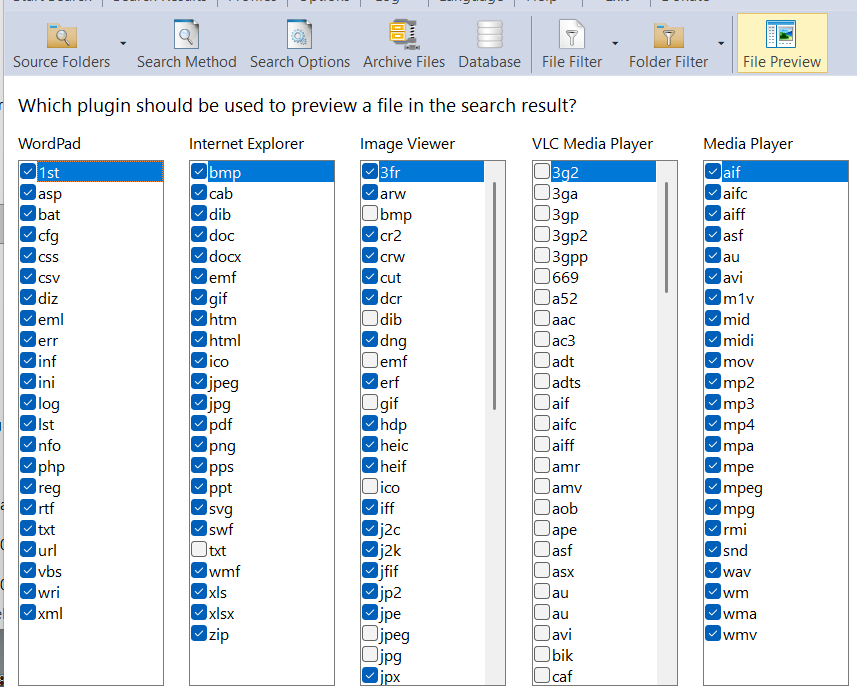Disable pdf preview in Internet Explorer list
Viewport: 857px width, 687px height.
pyautogui.click(x=199, y=424)
